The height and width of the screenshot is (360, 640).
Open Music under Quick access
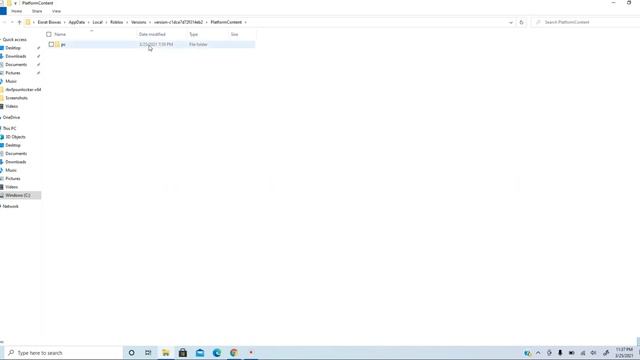pos(11,81)
